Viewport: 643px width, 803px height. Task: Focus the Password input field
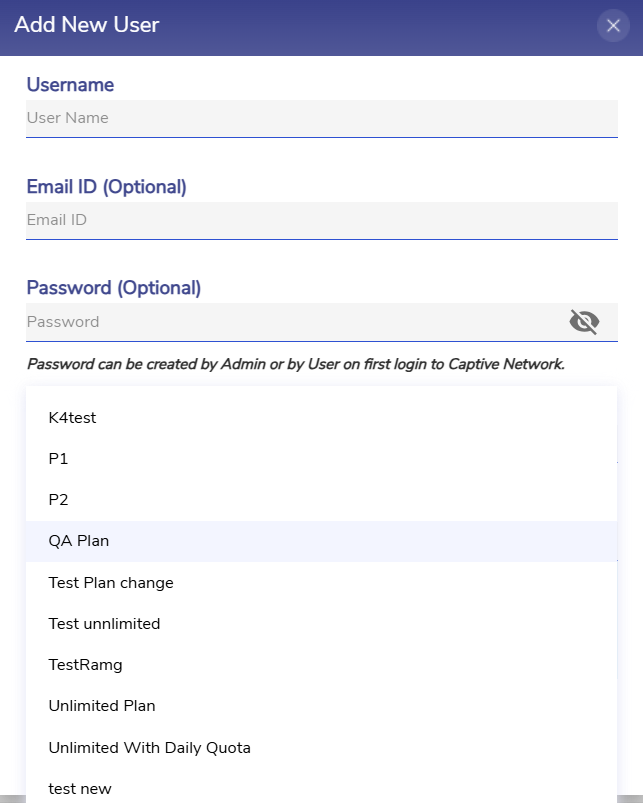pos(295,322)
